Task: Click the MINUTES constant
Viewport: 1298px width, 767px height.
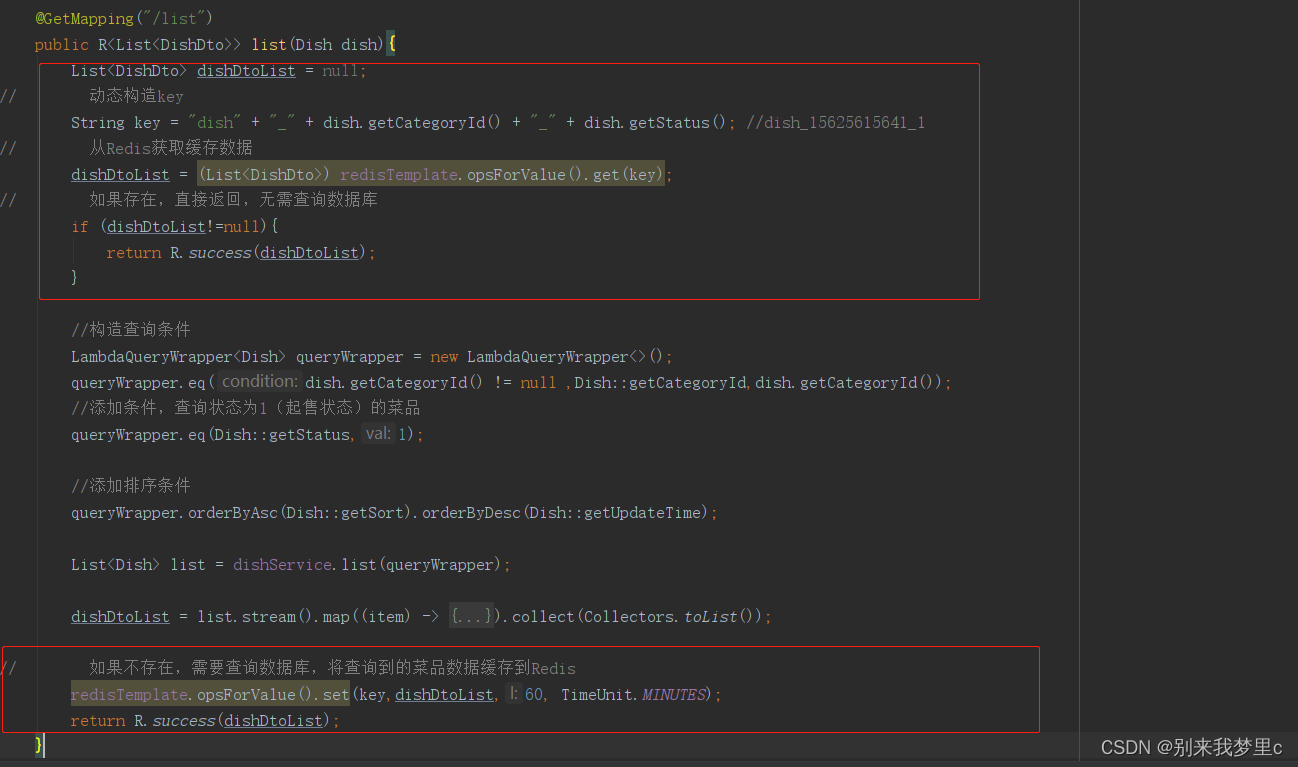Action: coord(673,694)
